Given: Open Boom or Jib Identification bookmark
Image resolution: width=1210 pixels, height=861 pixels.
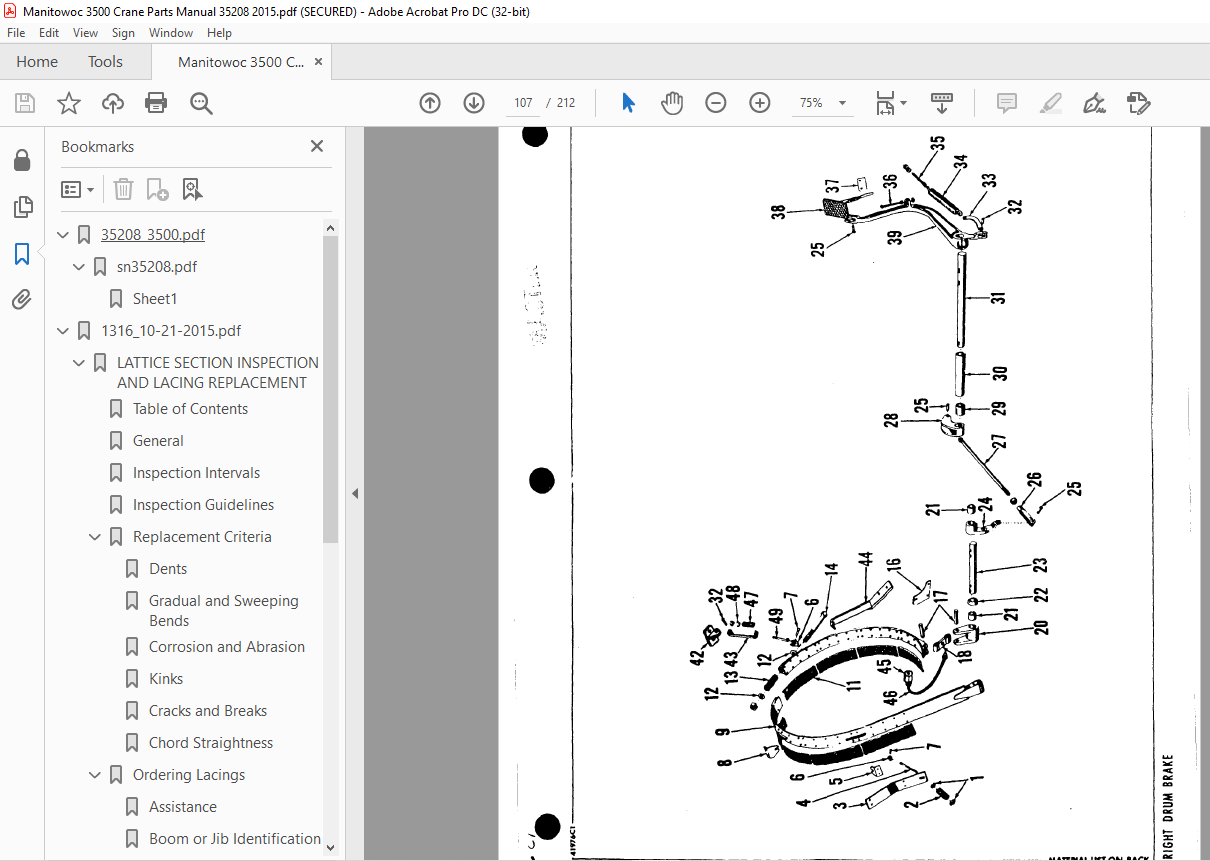Looking at the screenshot, I should click(x=235, y=839).
